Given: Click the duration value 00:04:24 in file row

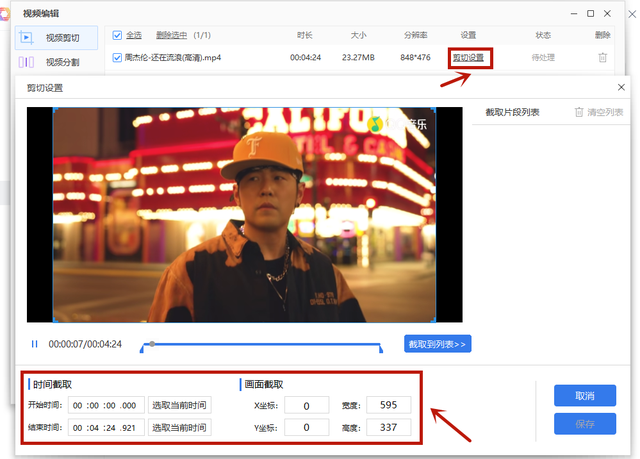Looking at the screenshot, I should (305, 58).
